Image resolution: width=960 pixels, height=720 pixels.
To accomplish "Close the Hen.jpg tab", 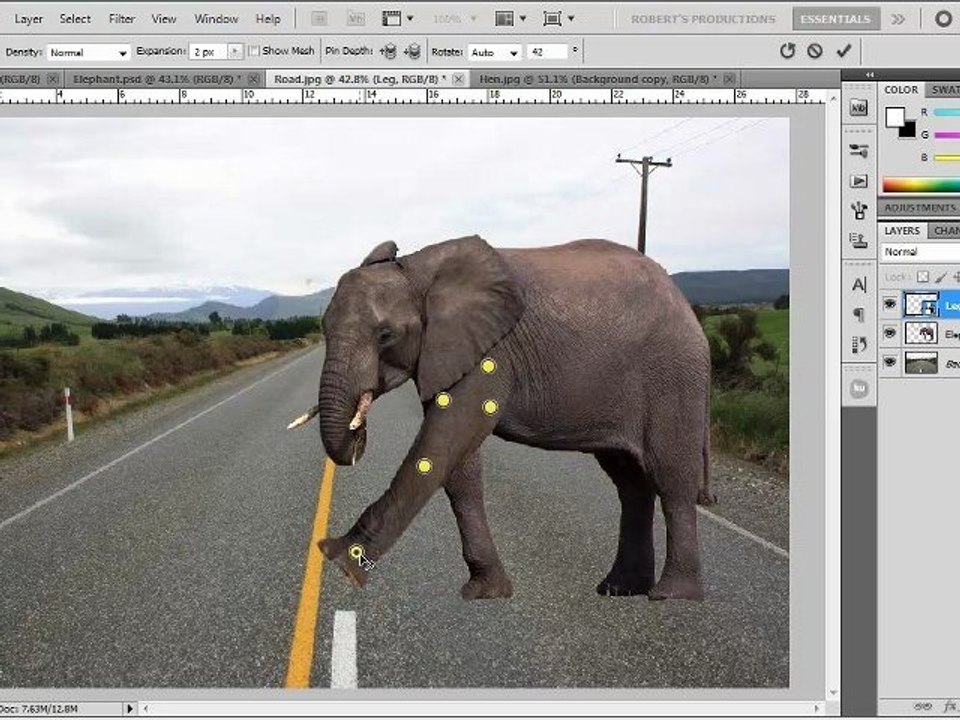I will click(x=729, y=79).
